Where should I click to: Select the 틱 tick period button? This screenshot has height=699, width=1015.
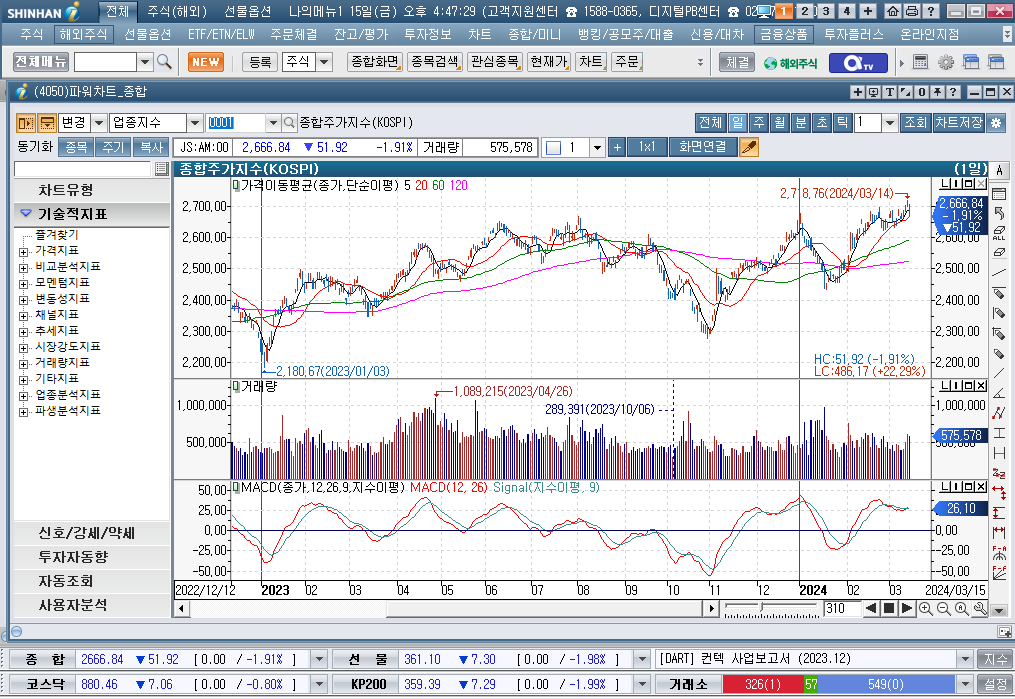click(842, 122)
